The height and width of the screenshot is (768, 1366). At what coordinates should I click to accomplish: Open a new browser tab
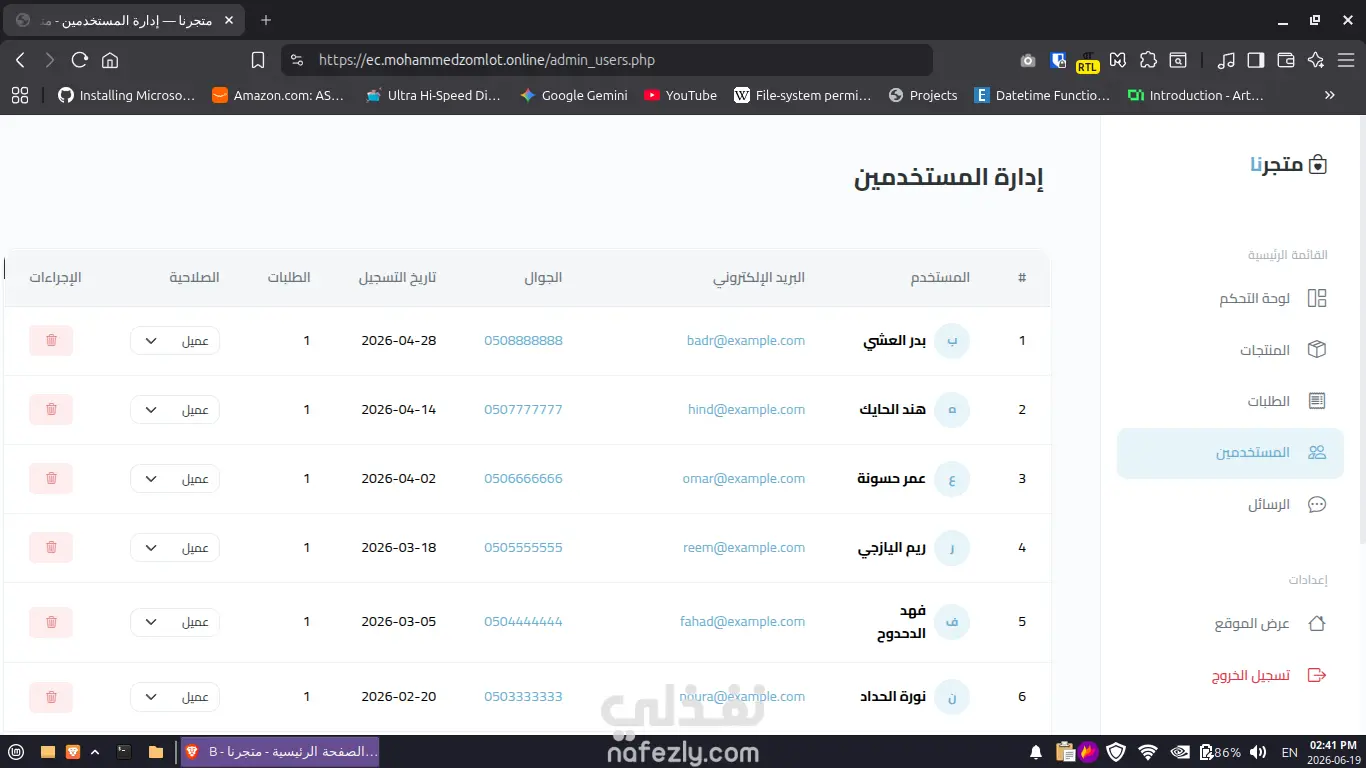pyautogui.click(x=266, y=20)
